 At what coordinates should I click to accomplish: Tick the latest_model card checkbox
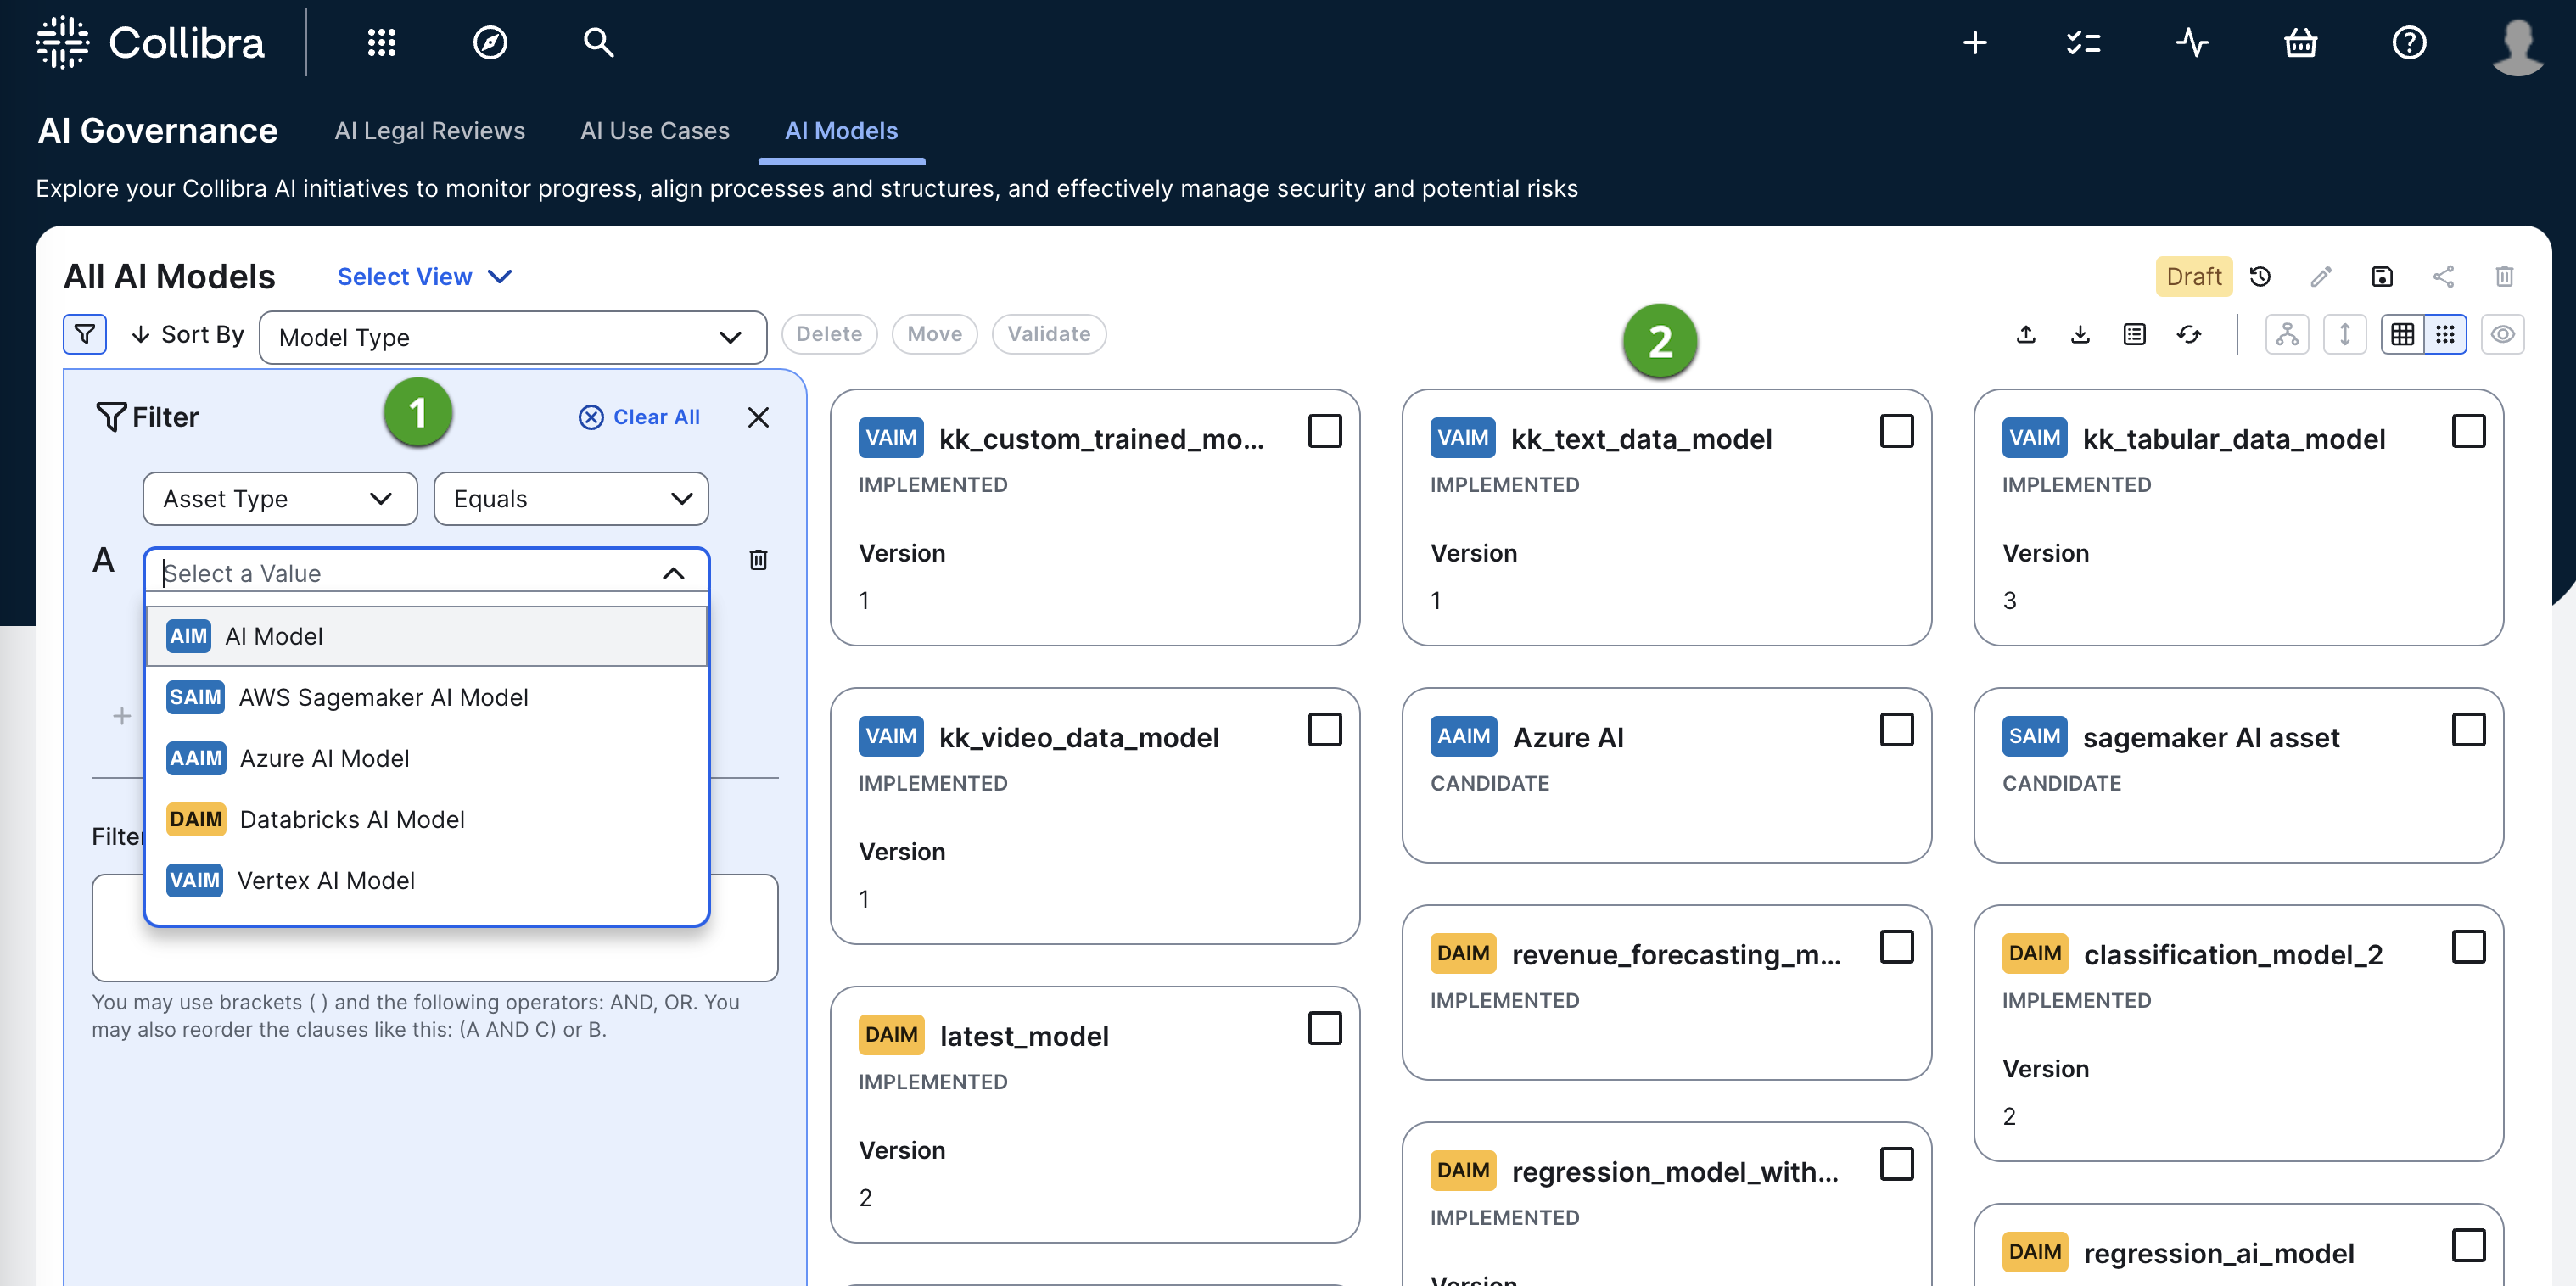(x=1324, y=1028)
